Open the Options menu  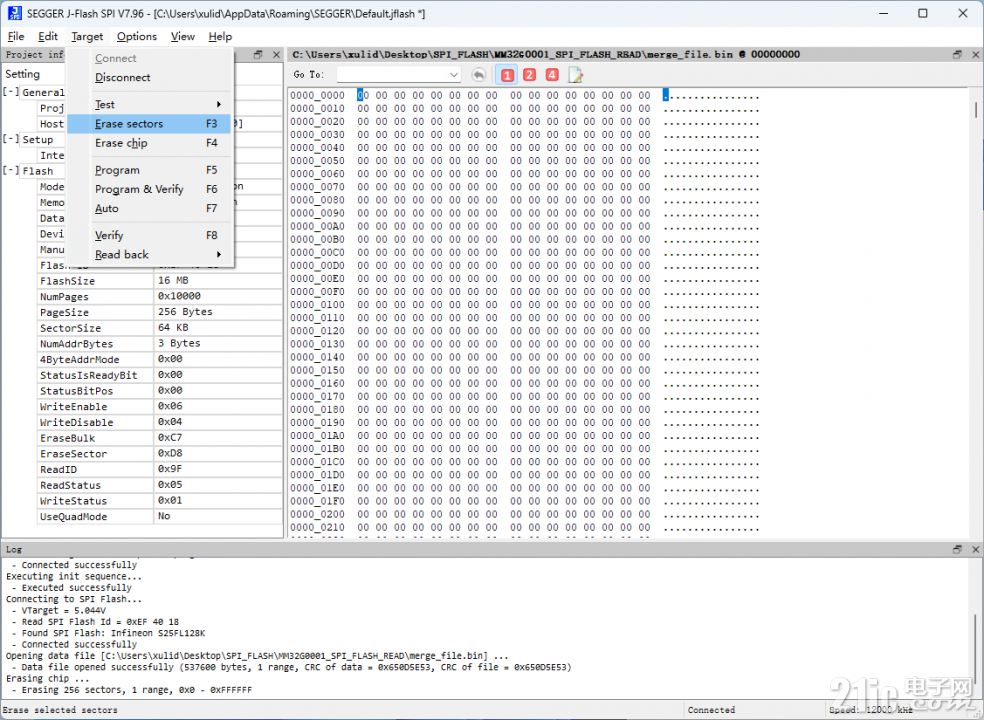coord(137,36)
